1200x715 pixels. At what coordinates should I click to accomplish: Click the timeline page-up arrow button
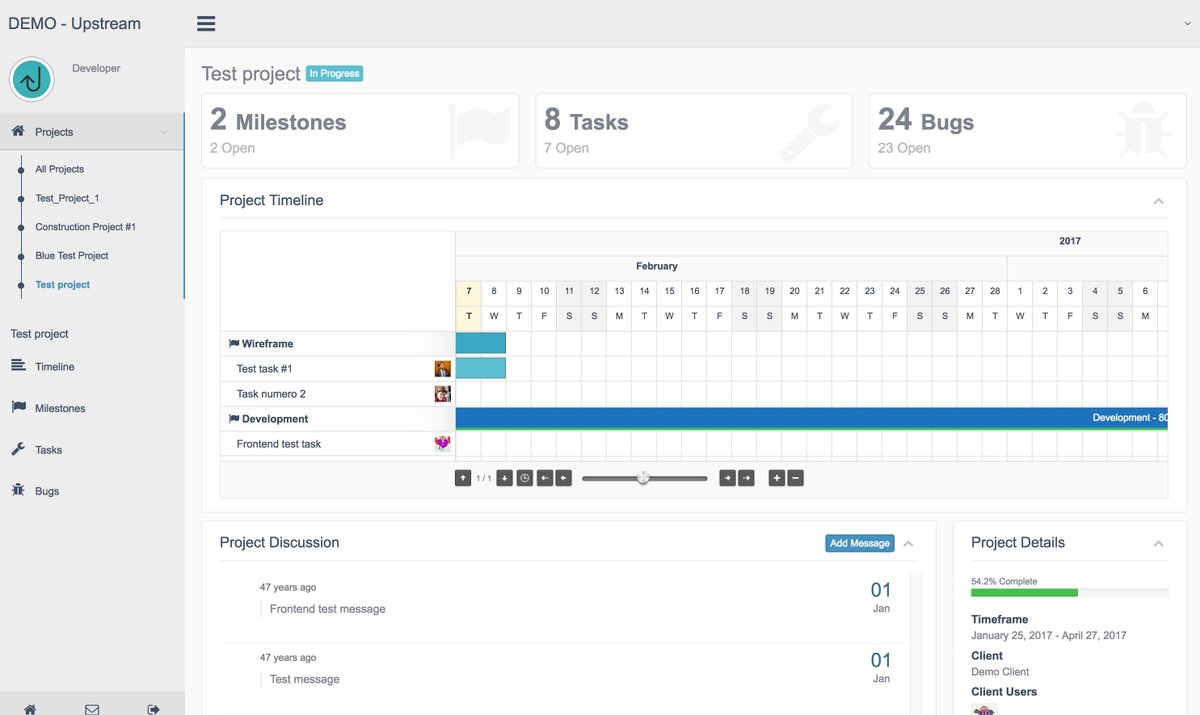[463, 478]
